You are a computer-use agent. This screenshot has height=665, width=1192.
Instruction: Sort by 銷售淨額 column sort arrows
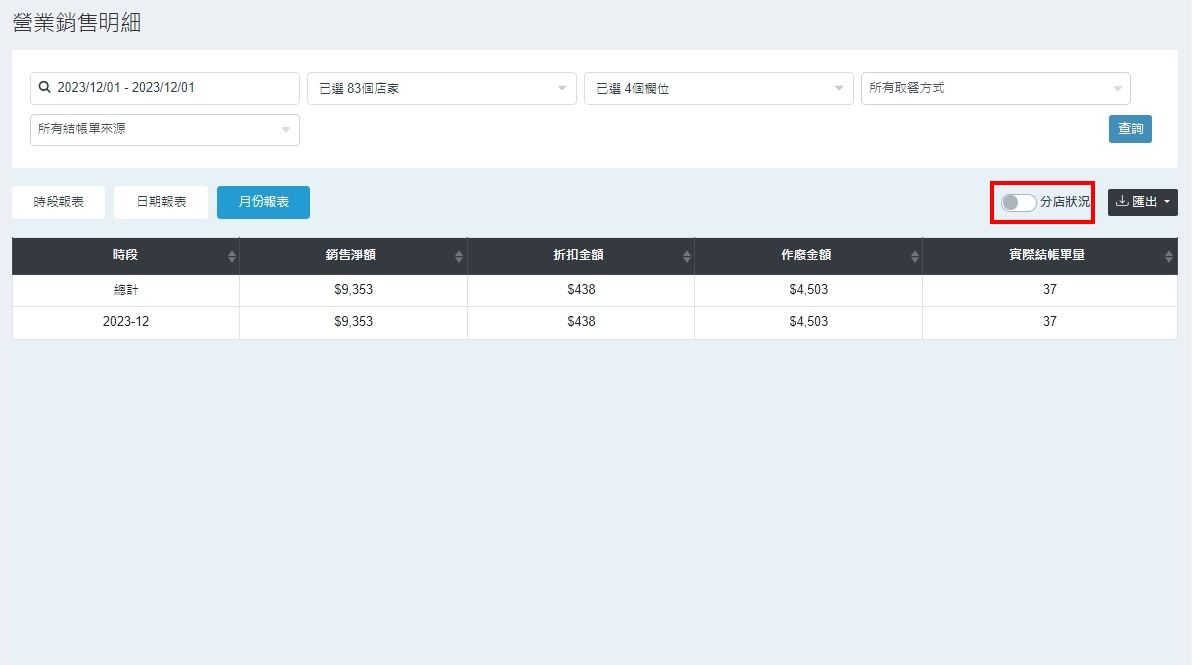tap(459, 257)
